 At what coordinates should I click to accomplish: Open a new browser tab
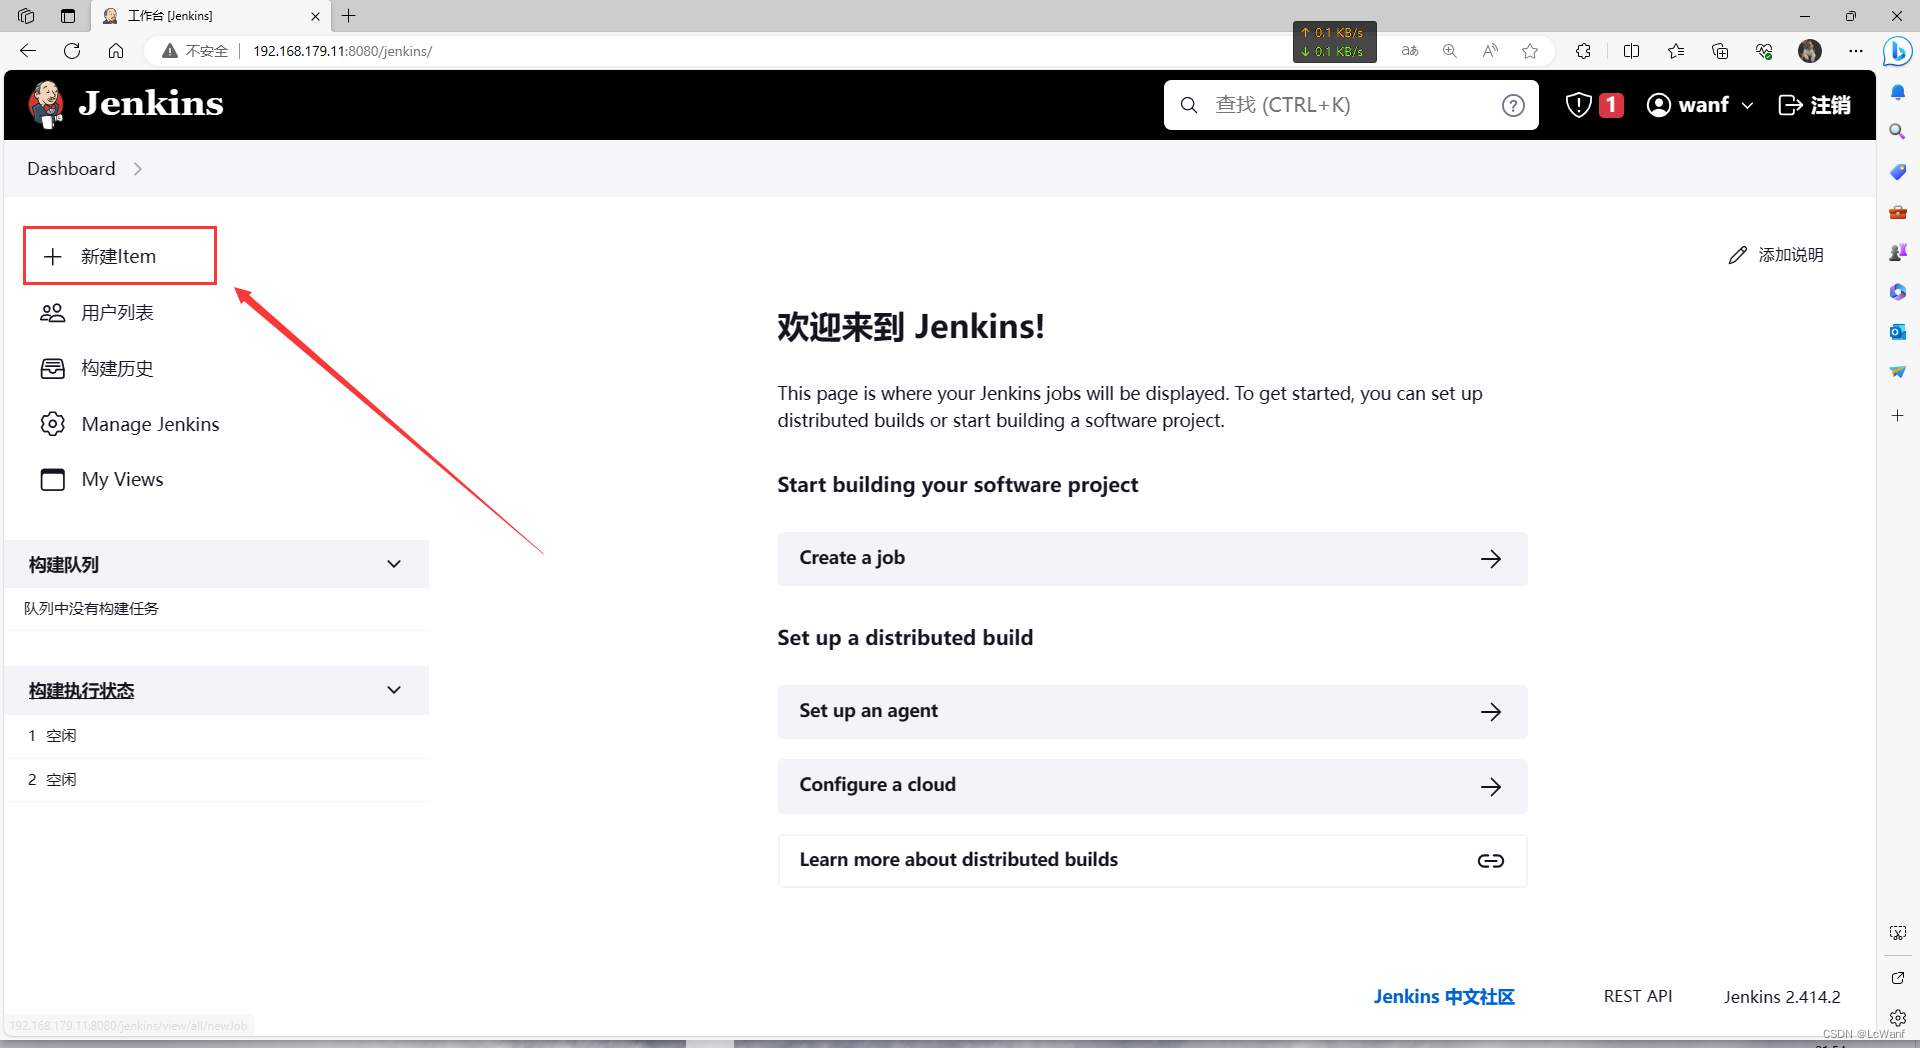pyautogui.click(x=349, y=16)
